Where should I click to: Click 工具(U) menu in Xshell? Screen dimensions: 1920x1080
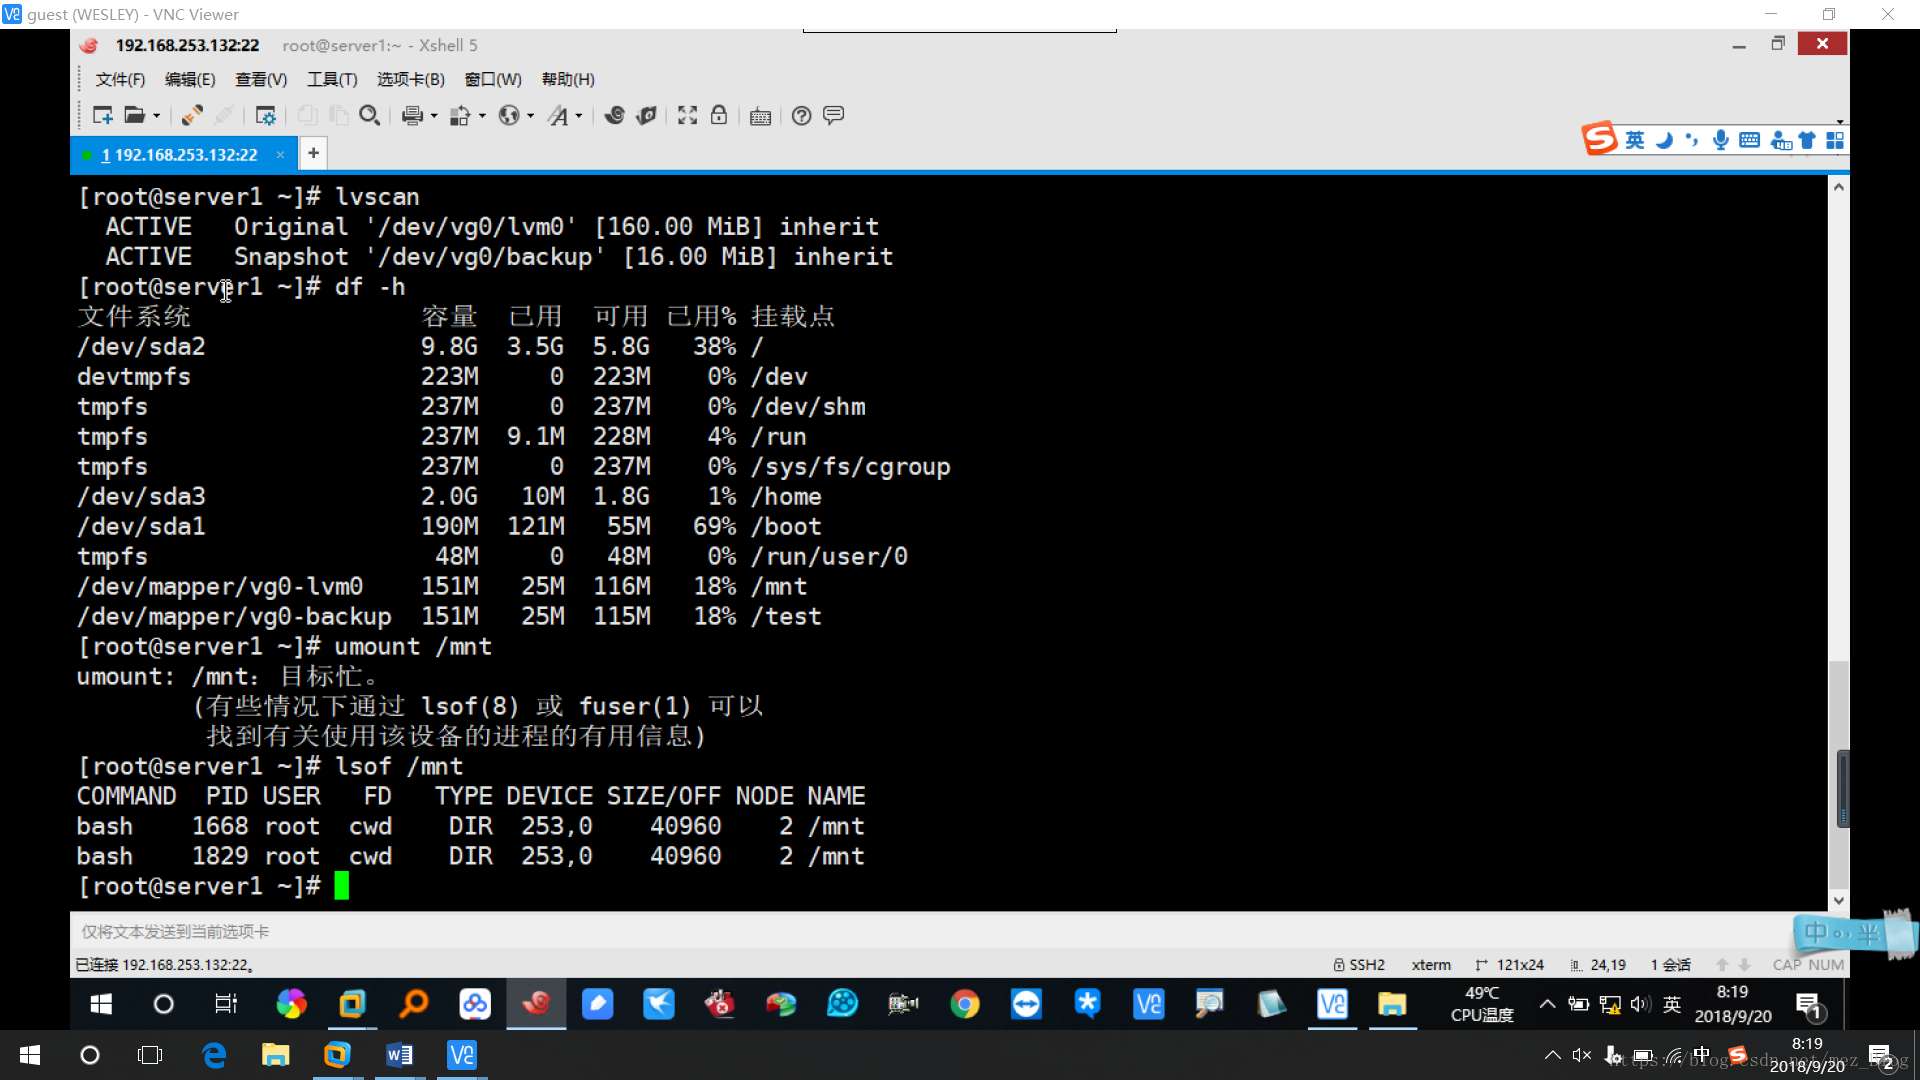pos(330,79)
